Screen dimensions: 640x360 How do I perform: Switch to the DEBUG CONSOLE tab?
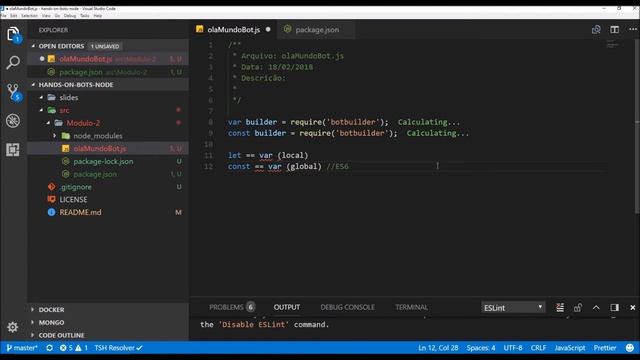(x=347, y=307)
